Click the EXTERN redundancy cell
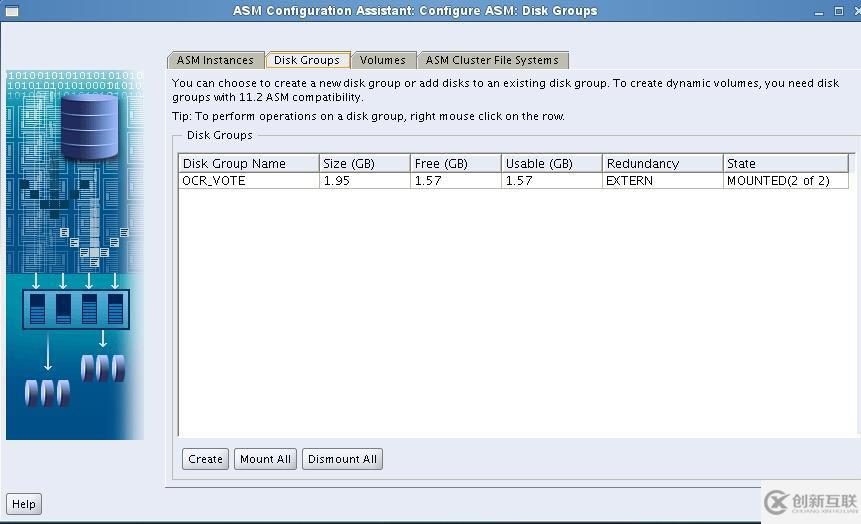The image size is (861, 524). pyautogui.click(x=663, y=181)
